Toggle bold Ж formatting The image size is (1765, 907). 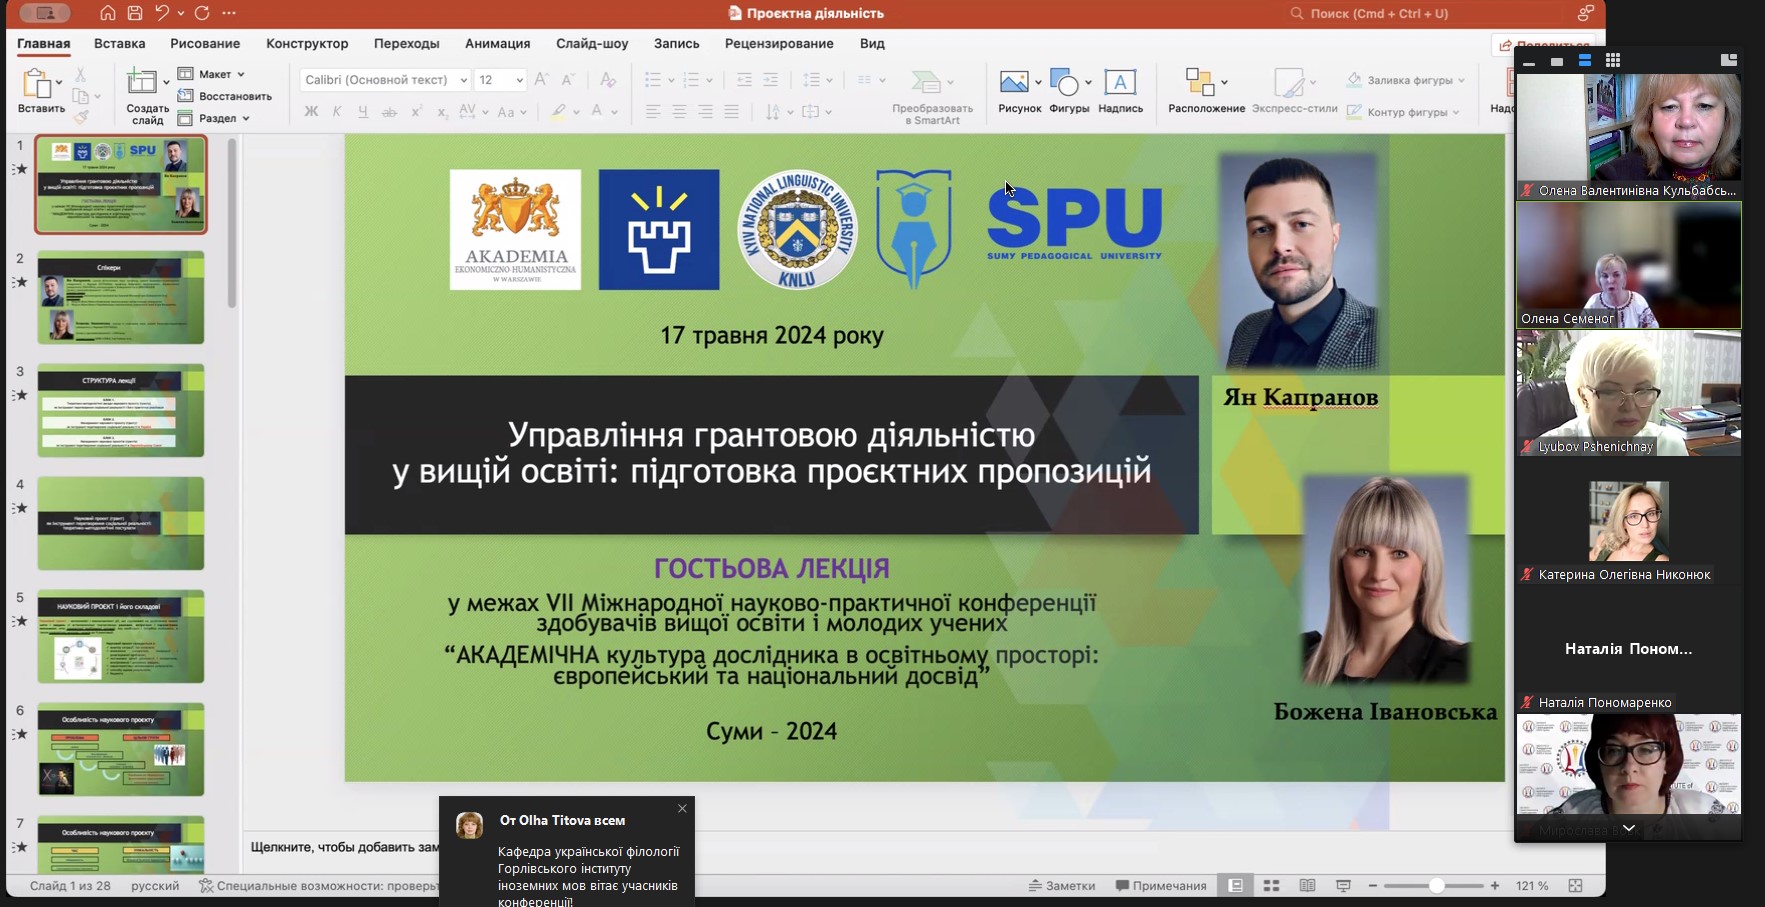pyautogui.click(x=311, y=112)
